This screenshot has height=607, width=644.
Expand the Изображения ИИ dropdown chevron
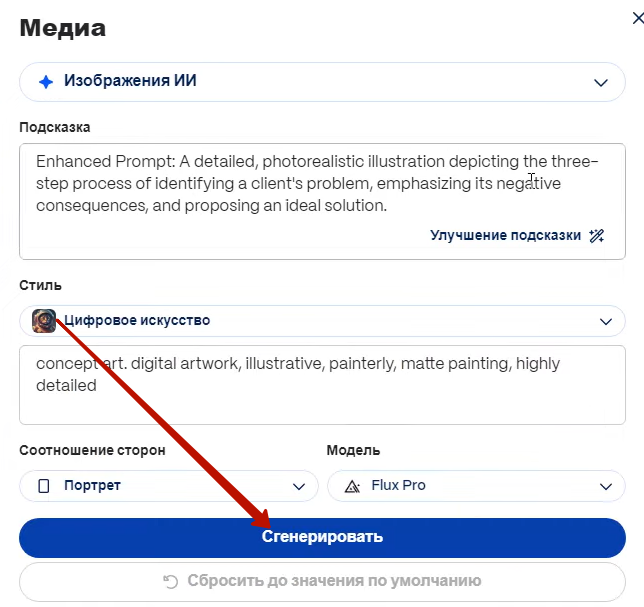(600, 83)
